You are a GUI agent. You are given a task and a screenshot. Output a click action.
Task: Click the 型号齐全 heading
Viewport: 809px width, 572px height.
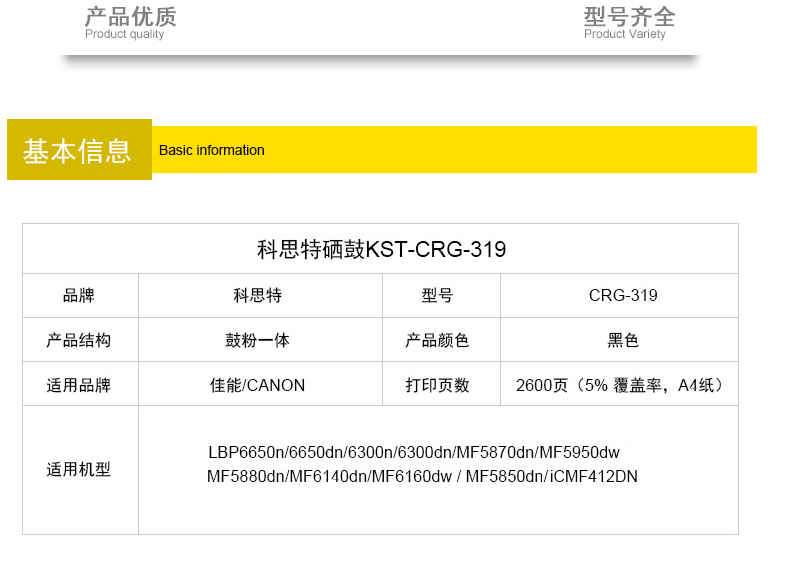[629, 17]
